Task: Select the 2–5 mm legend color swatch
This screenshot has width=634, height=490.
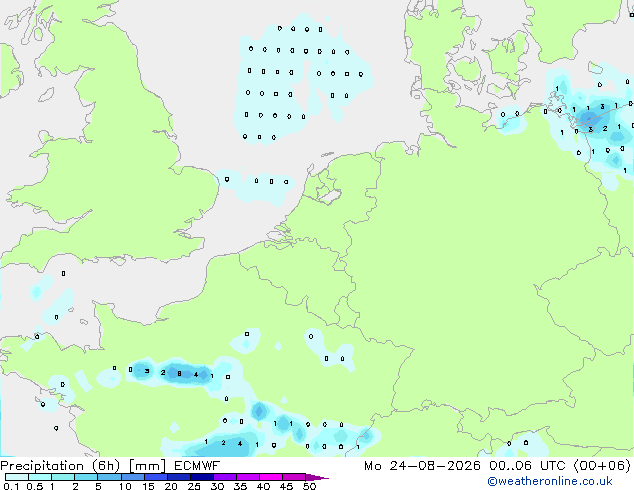Action: (86, 477)
